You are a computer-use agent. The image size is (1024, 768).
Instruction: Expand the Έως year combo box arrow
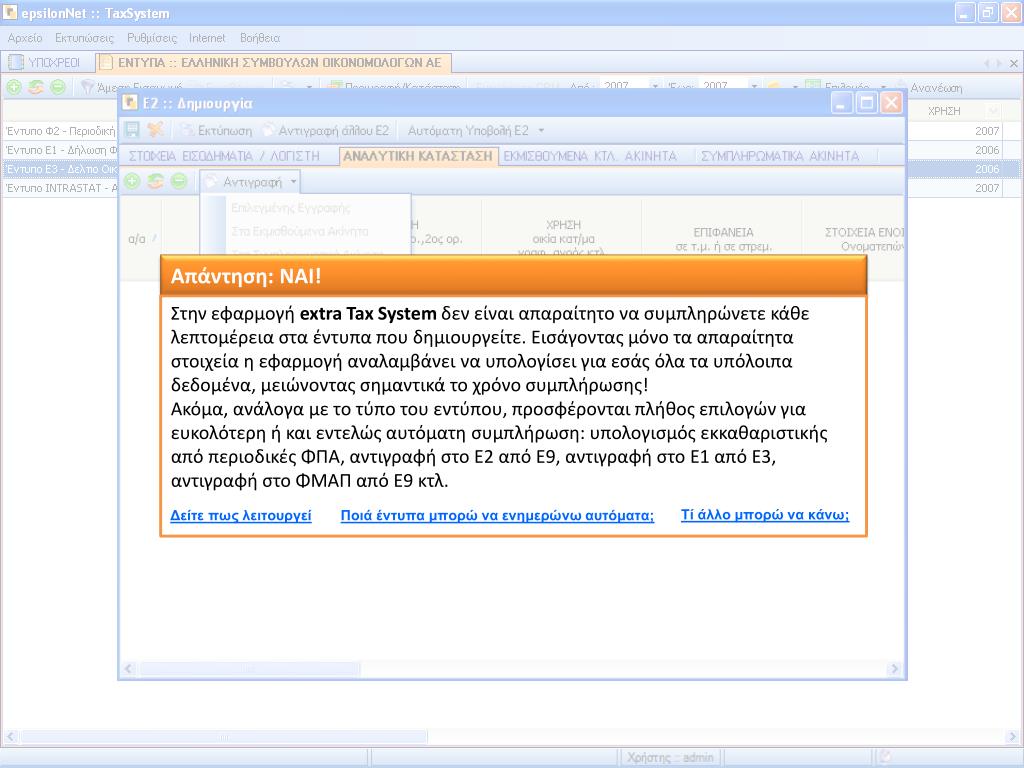coord(754,86)
